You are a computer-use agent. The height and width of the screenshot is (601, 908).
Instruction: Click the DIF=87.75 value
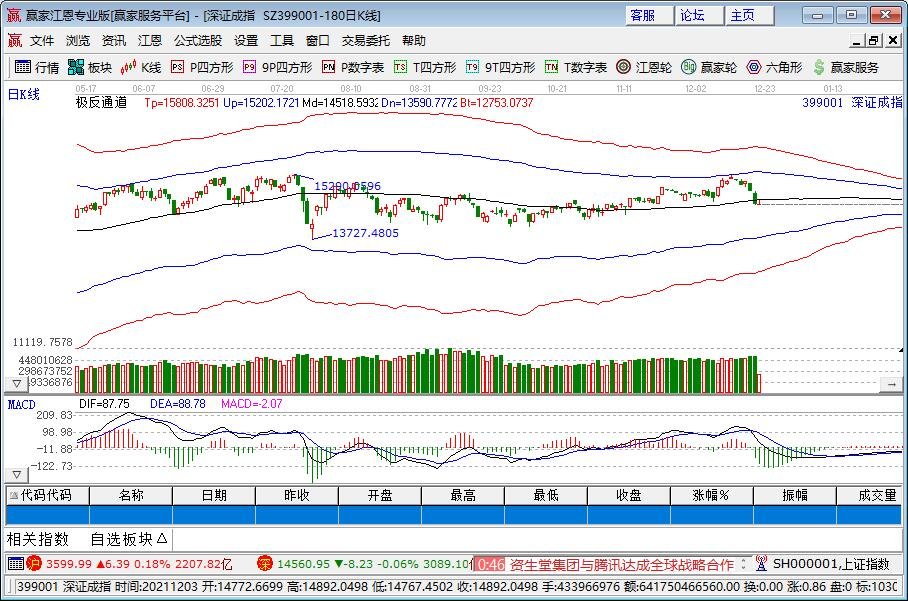(x=104, y=404)
